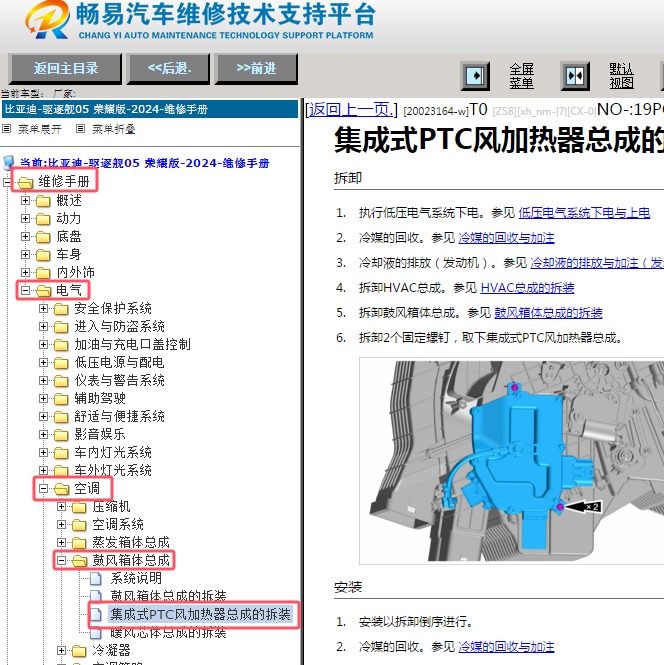Click the 系统说明 document icon
Screen dimensions: 664x665
click(x=96, y=578)
